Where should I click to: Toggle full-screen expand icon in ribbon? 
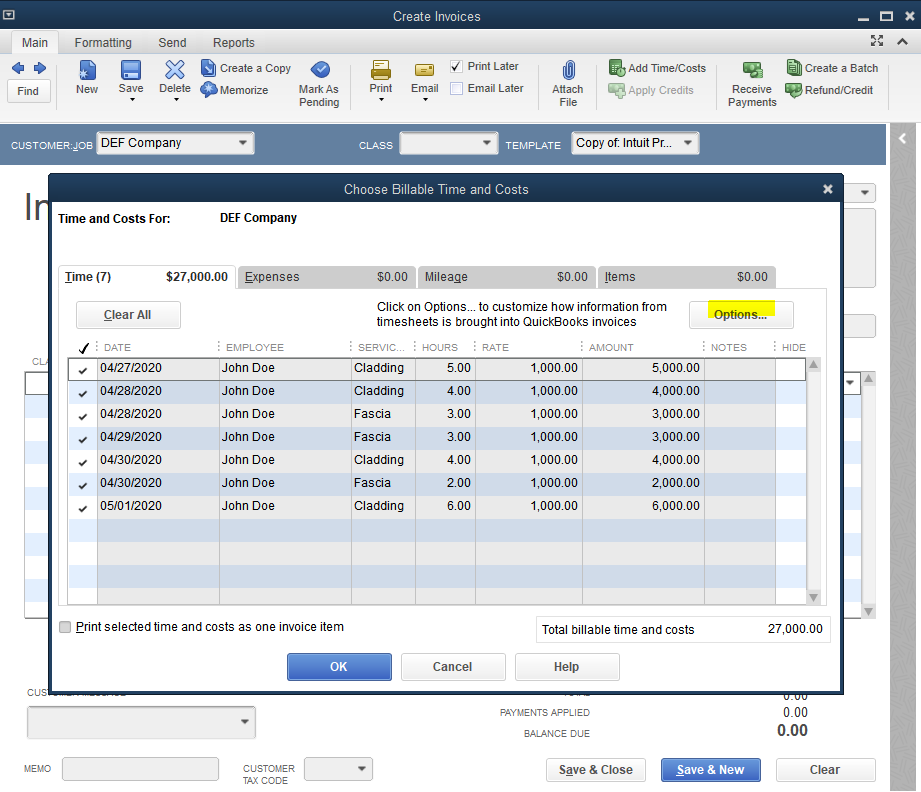coord(877,41)
